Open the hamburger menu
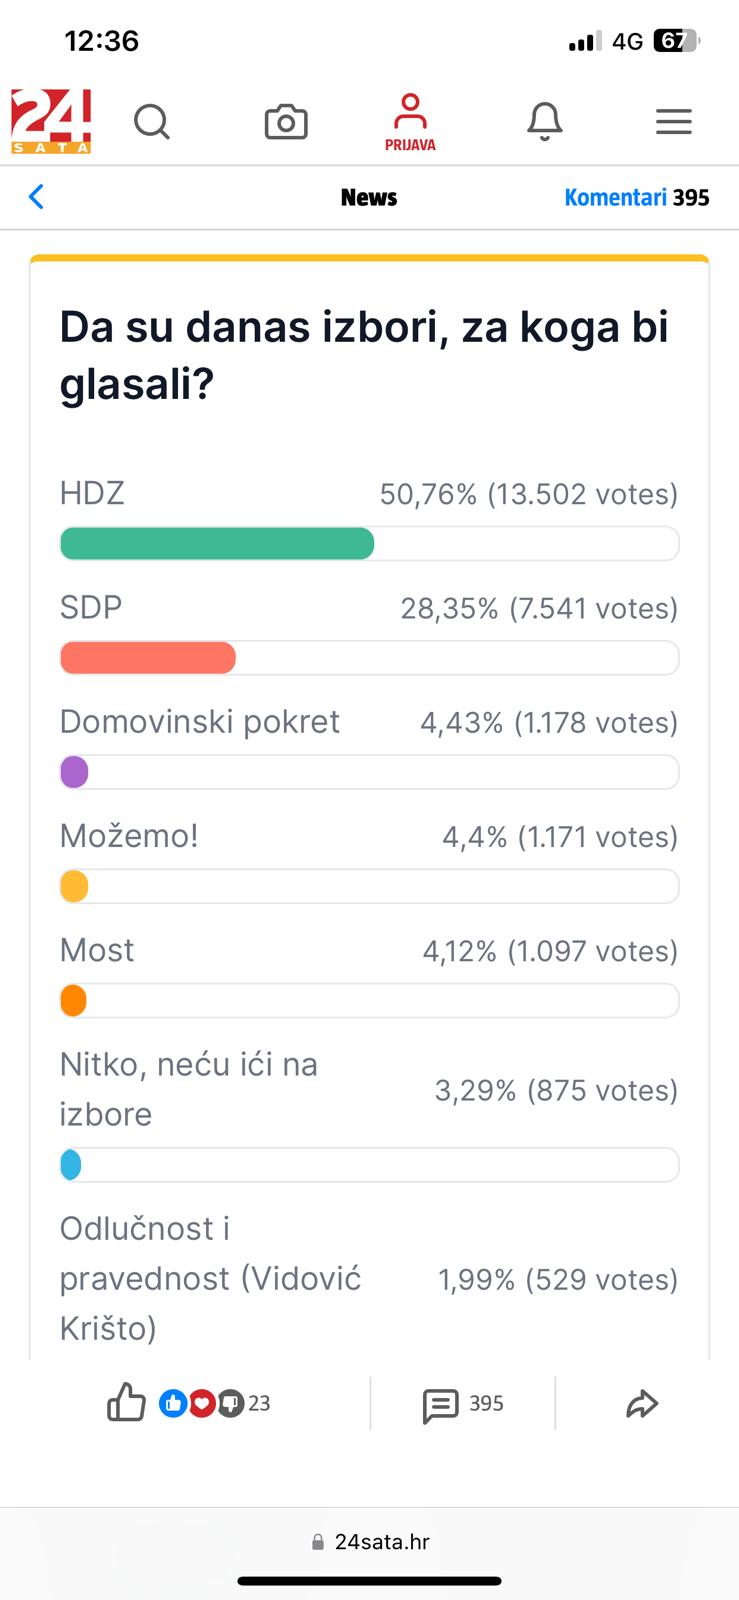The image size is (739, 1600). pyautogui.click(x=674, y=122)
